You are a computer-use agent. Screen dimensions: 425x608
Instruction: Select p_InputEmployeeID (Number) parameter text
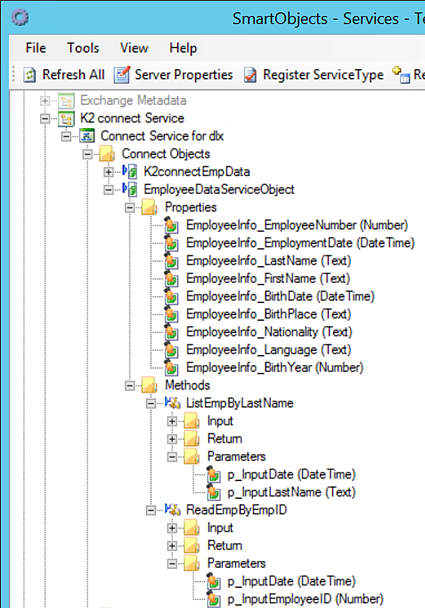[x=305, y=599]
